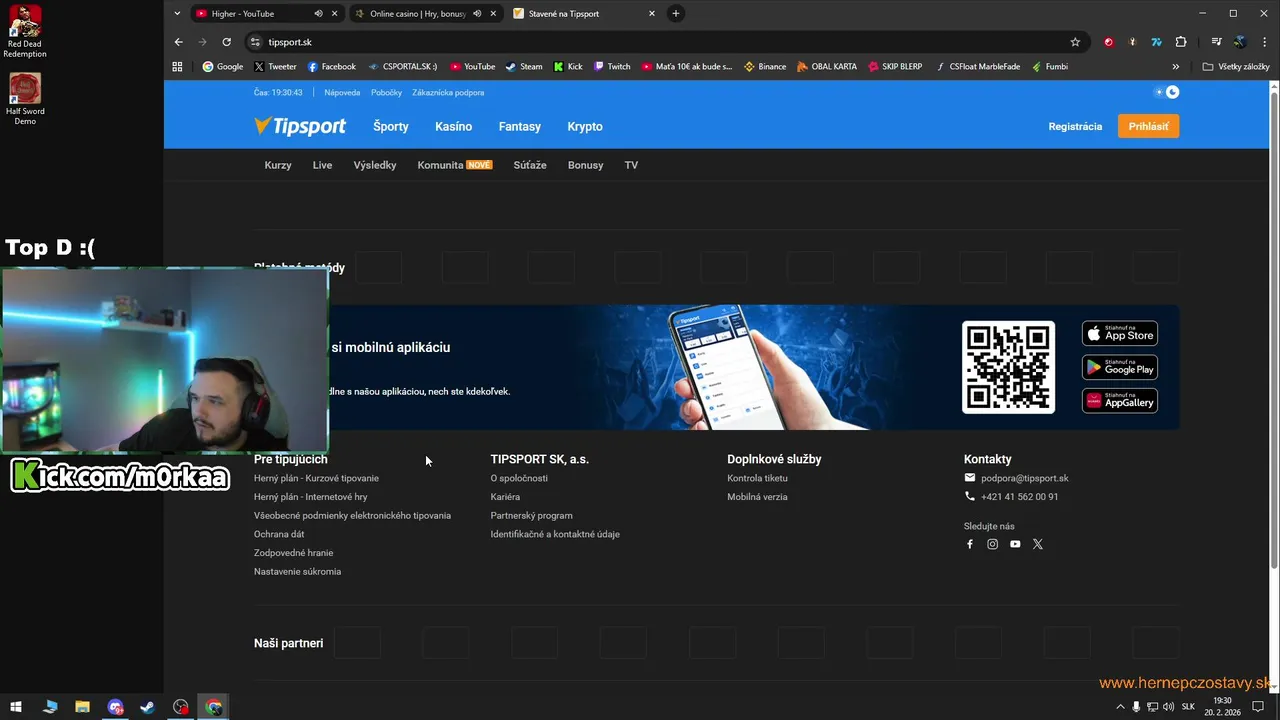Open Red Dead Redemption desktop shortcut
This screenshot has width=1280, height=720.
point(25,32)
